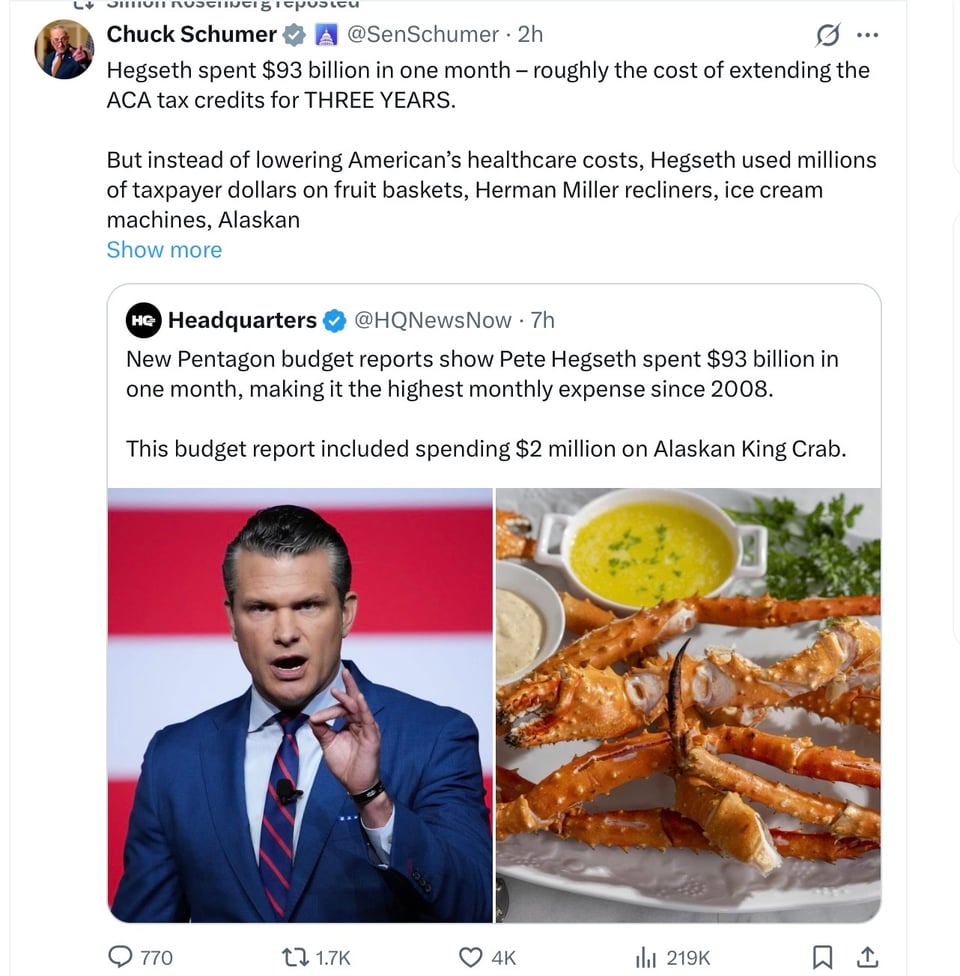
Task: Click the Headquarters HQ logo avatar
Action: [x=144, y=320]
